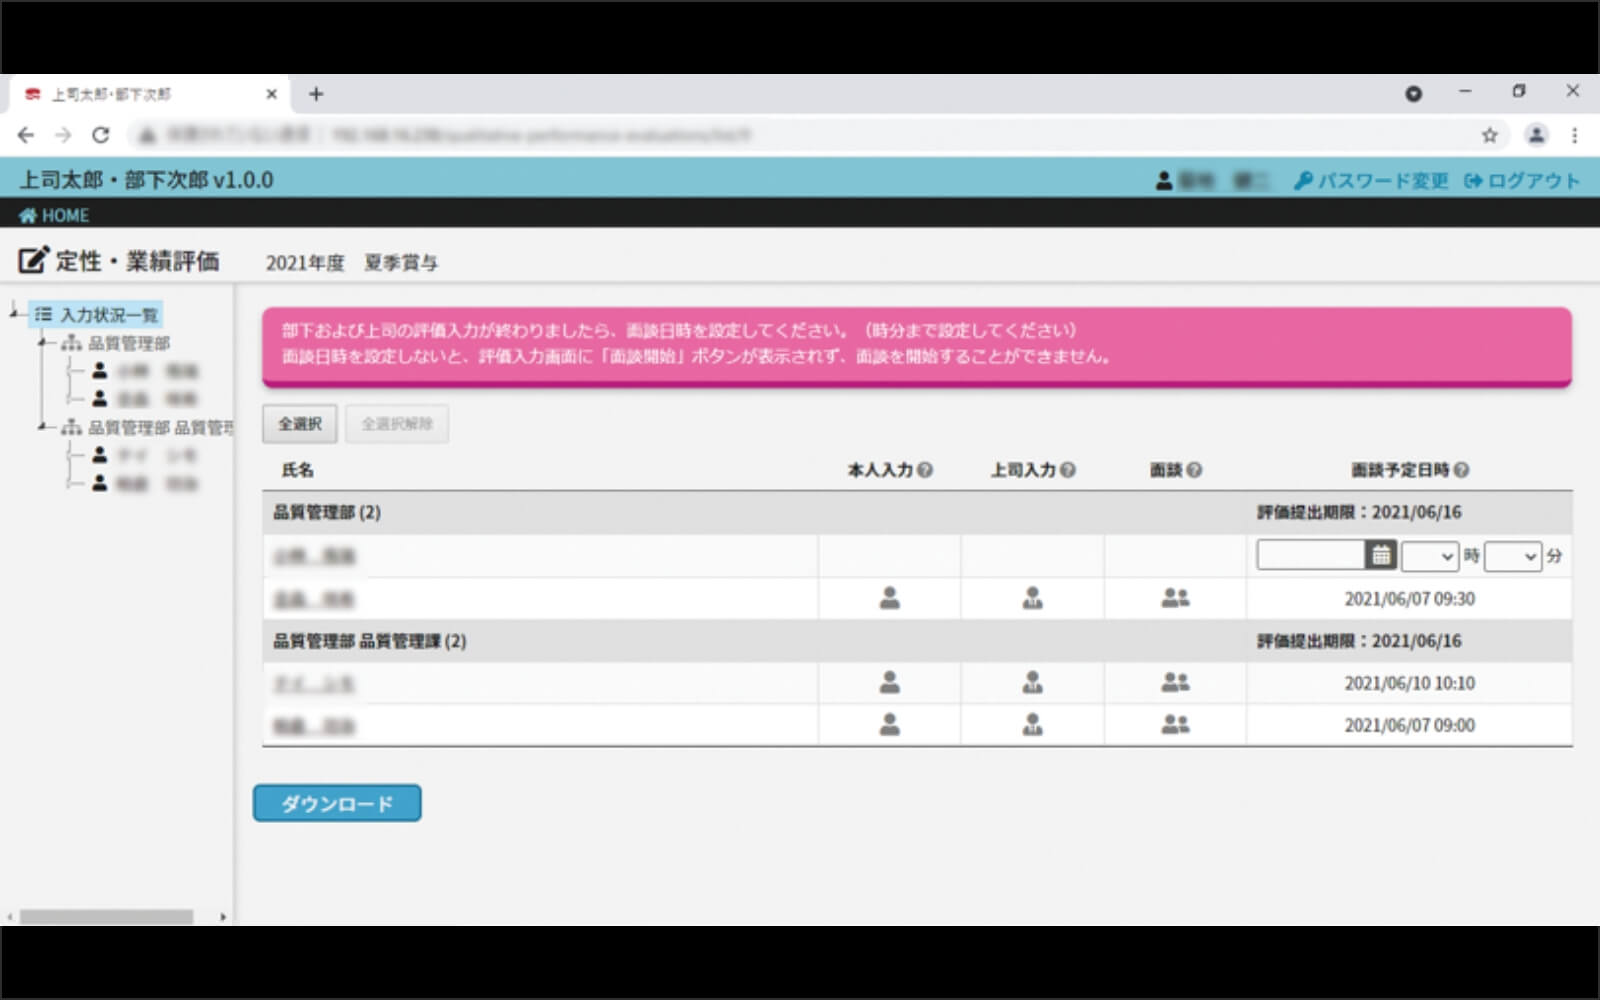Select first person under 品質管理課 in tree
The height and width of the screenshot is (1000, 1600).
pyautogui.click(x=146, y=455)
